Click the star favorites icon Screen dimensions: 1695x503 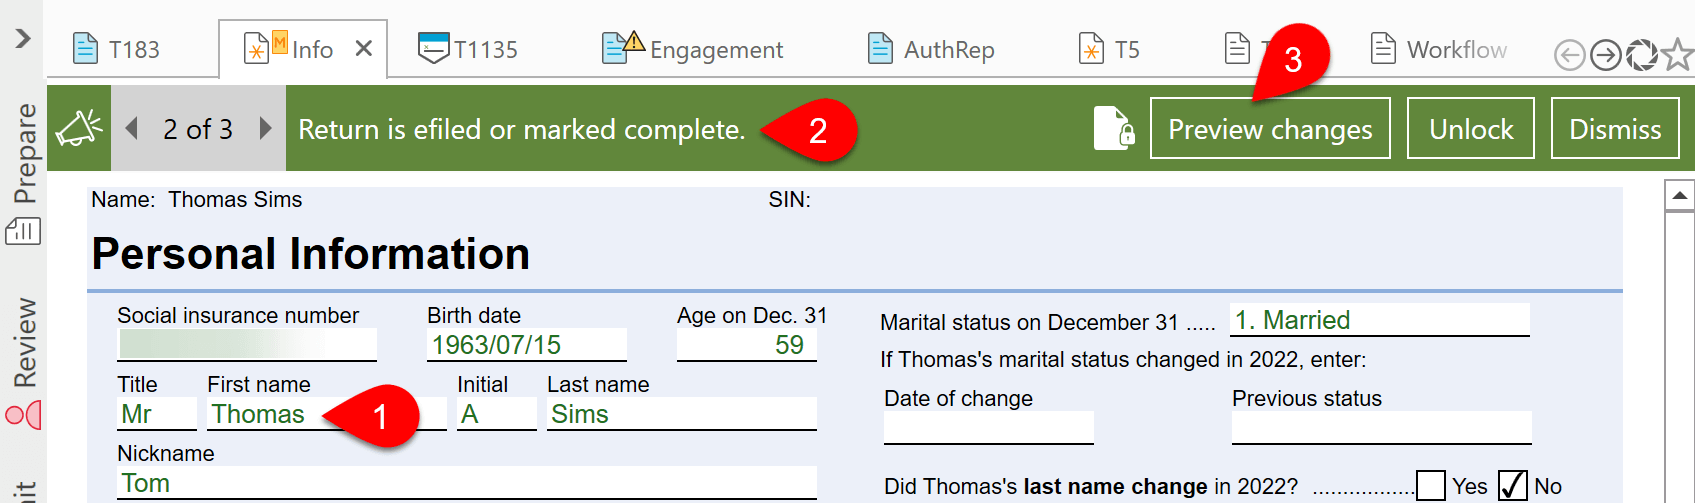click(1677, 55)
